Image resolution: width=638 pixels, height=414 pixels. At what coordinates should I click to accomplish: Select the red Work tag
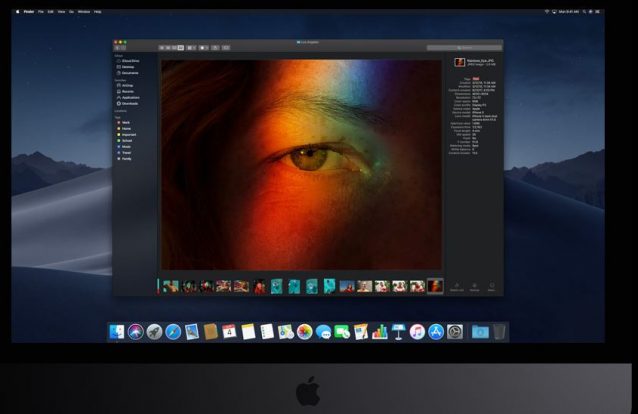tap(127, 123)
